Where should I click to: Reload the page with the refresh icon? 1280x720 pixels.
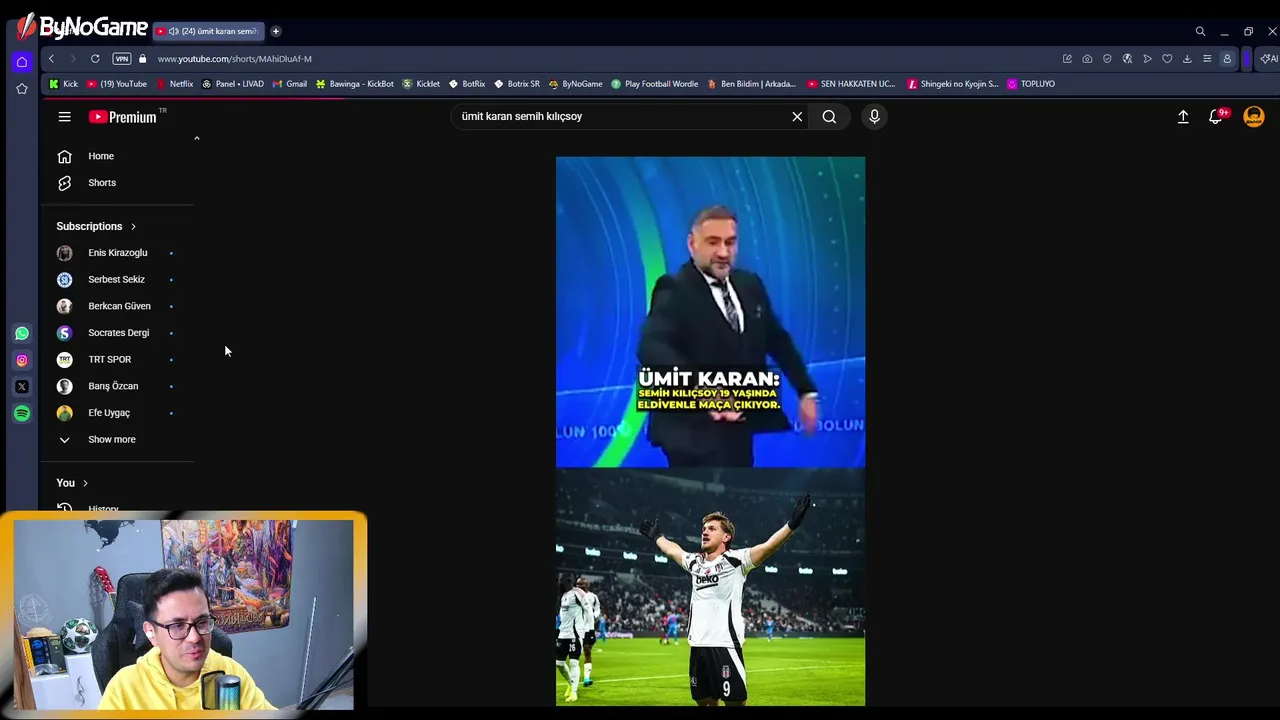click(95, 59)
